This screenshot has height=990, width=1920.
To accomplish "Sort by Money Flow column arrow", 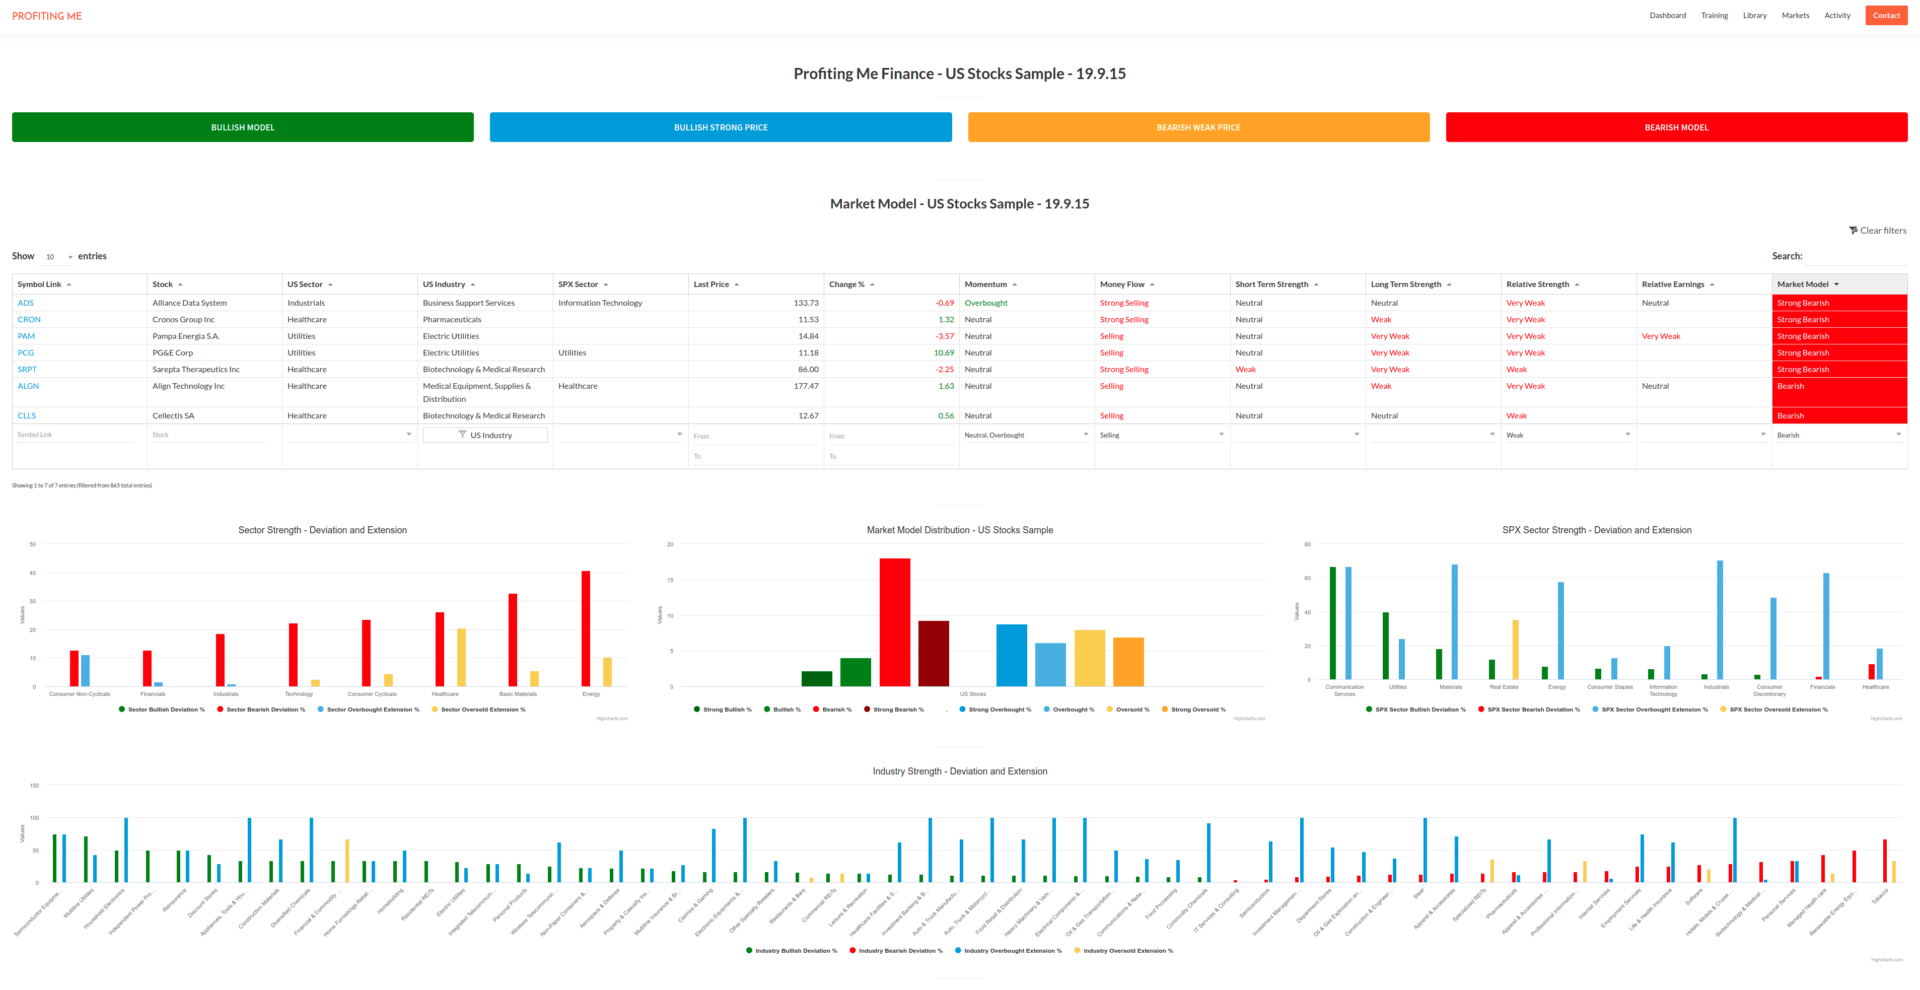I will click(1152, 285).
